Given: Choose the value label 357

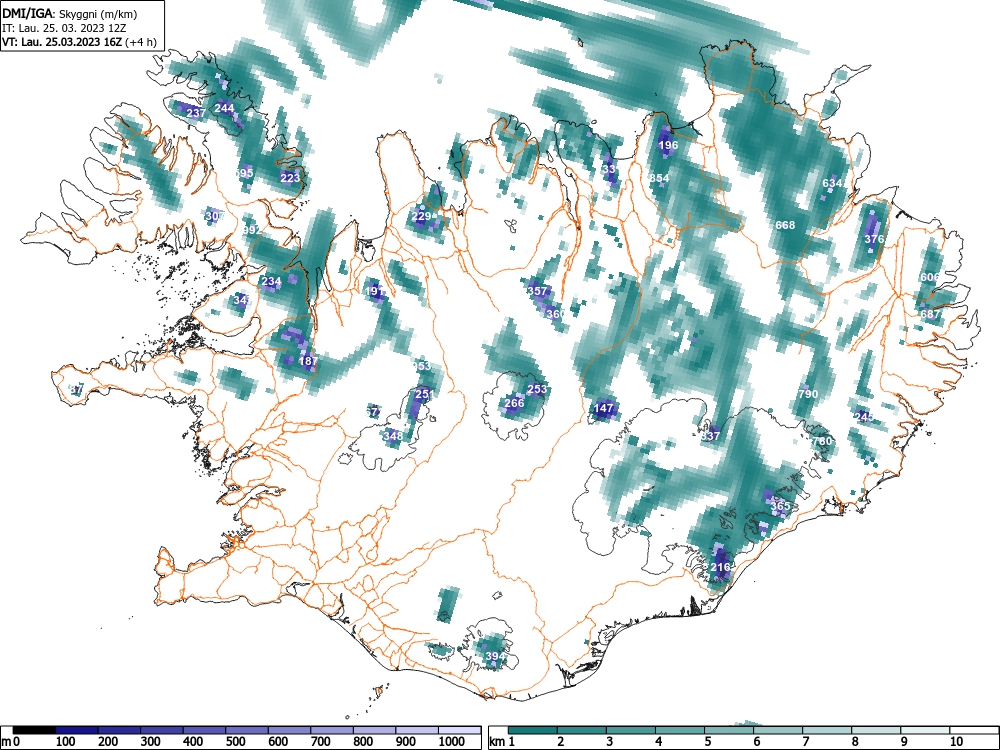Looking at the screenshot, I should pyautogui.click(x=538, y=290).
